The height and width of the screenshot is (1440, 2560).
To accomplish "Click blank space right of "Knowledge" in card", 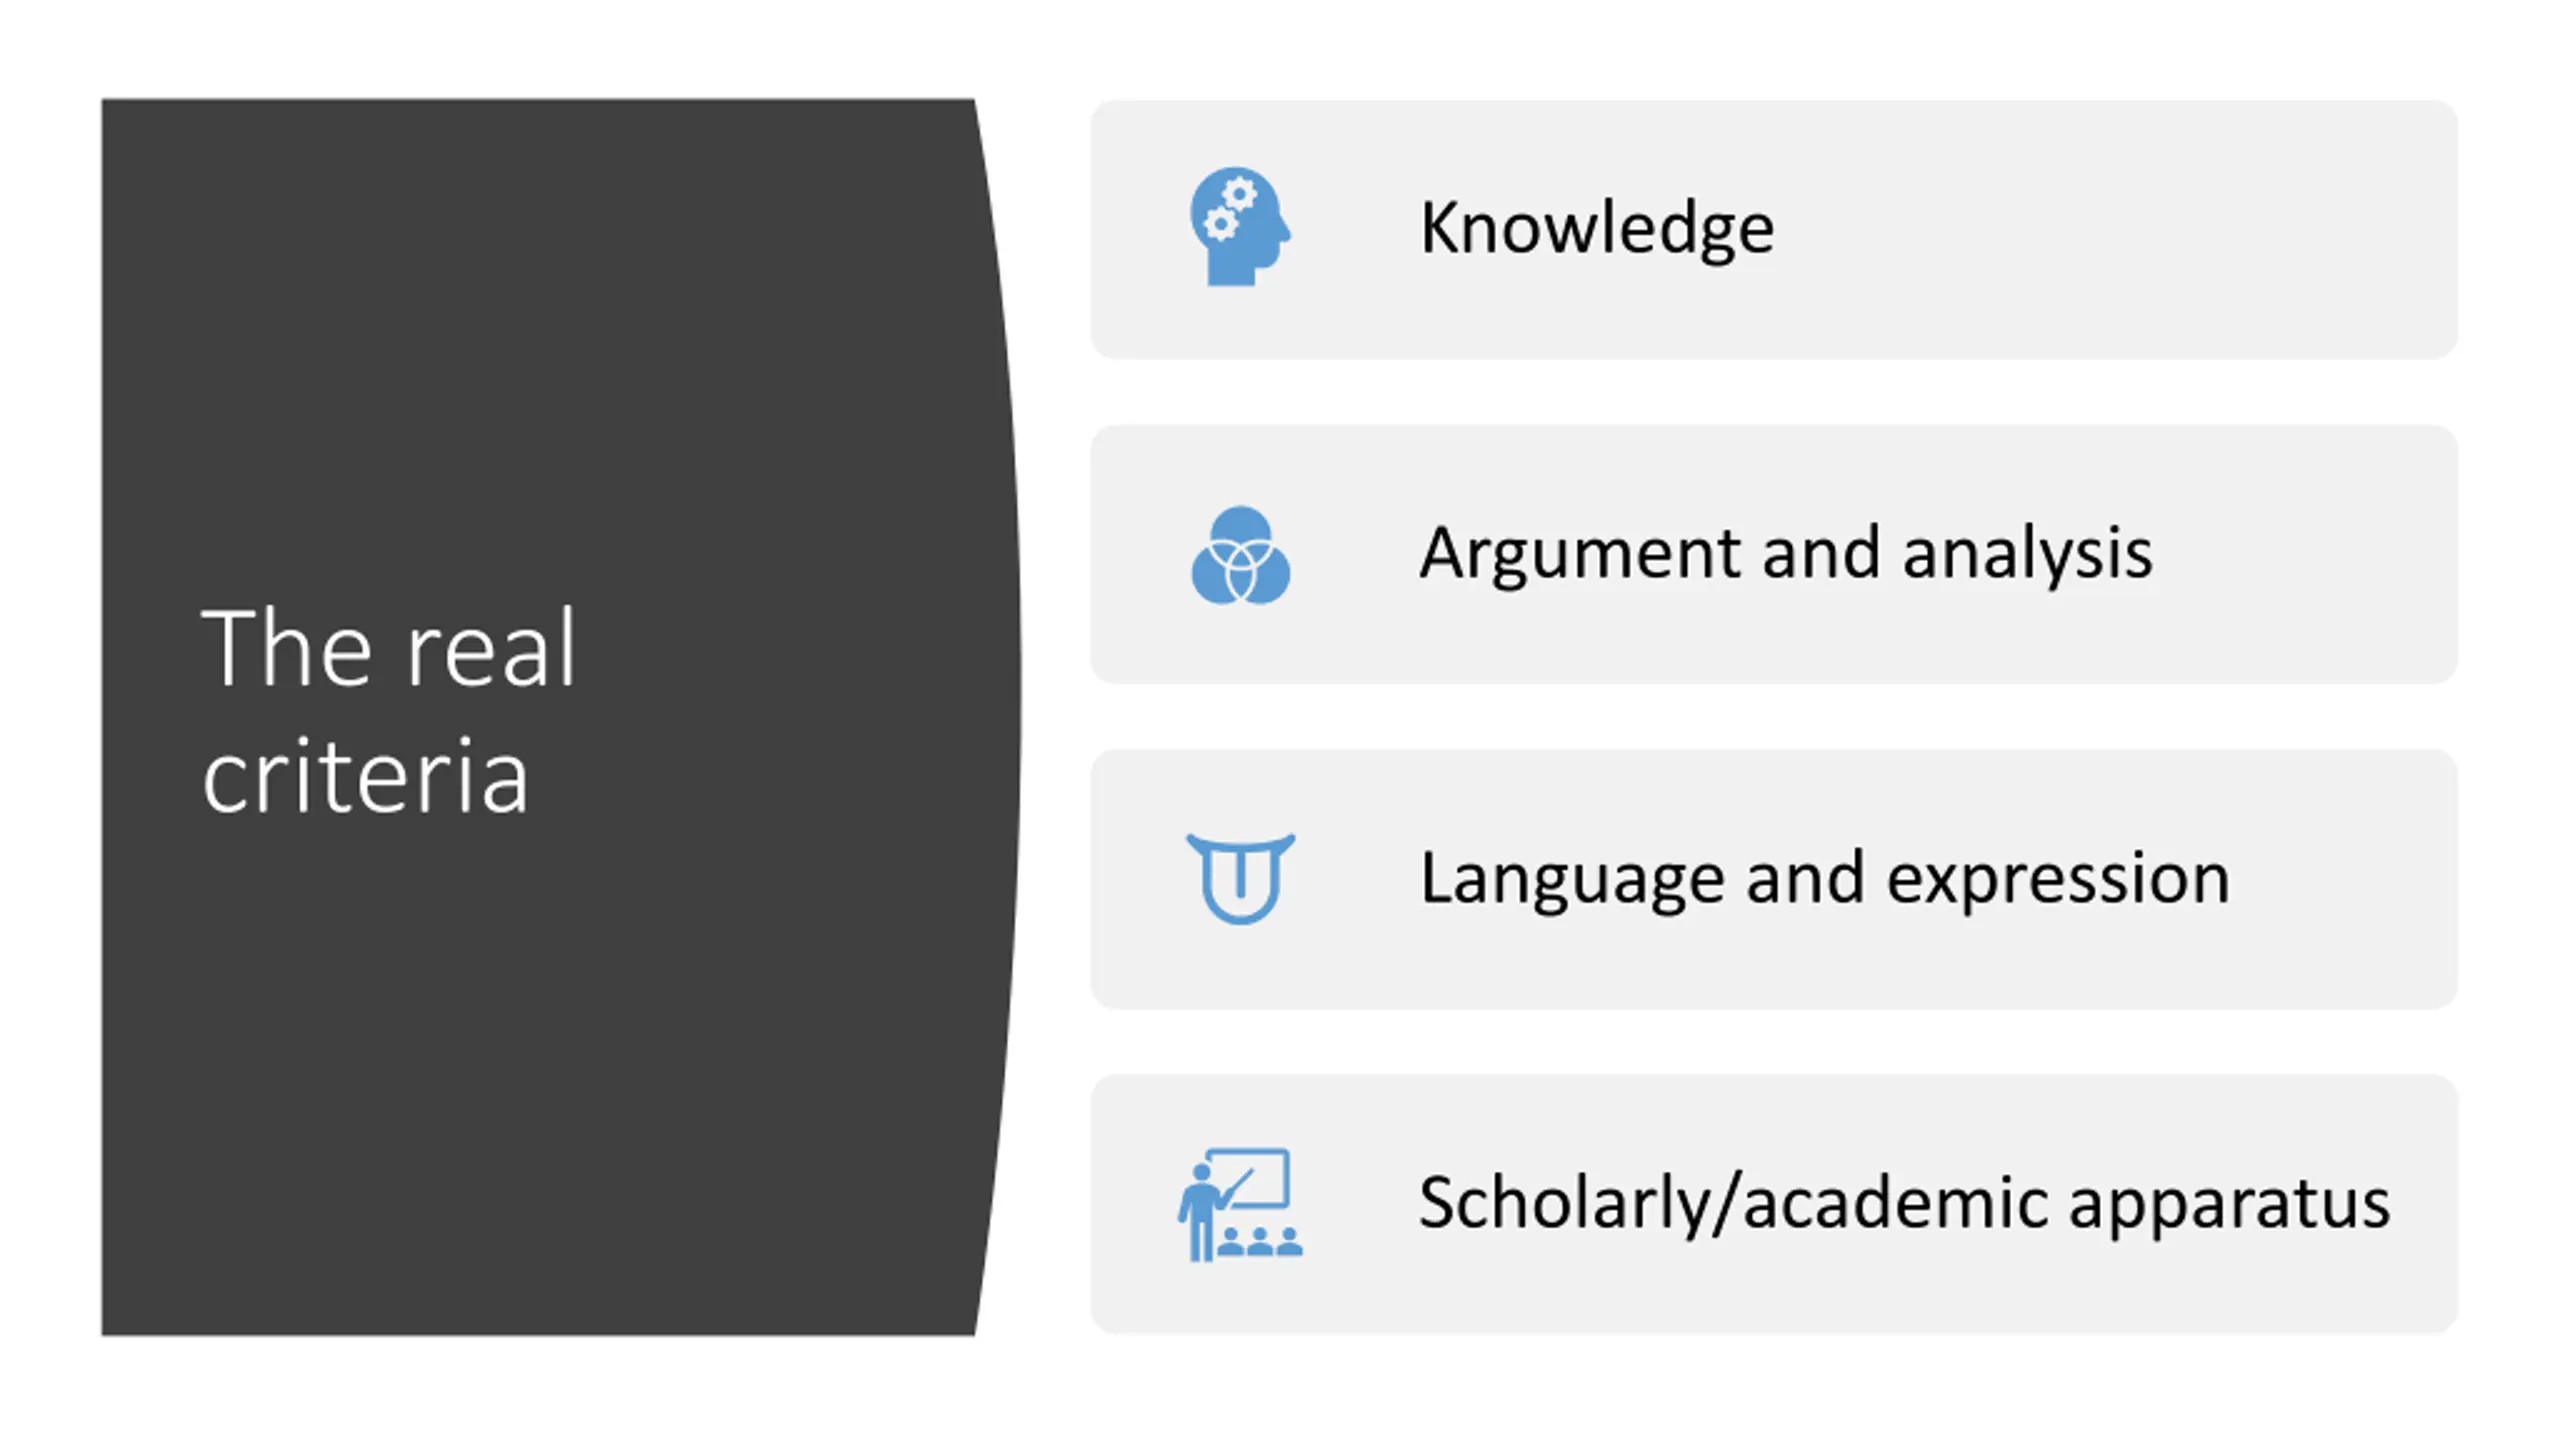I will coord(2100,229).
